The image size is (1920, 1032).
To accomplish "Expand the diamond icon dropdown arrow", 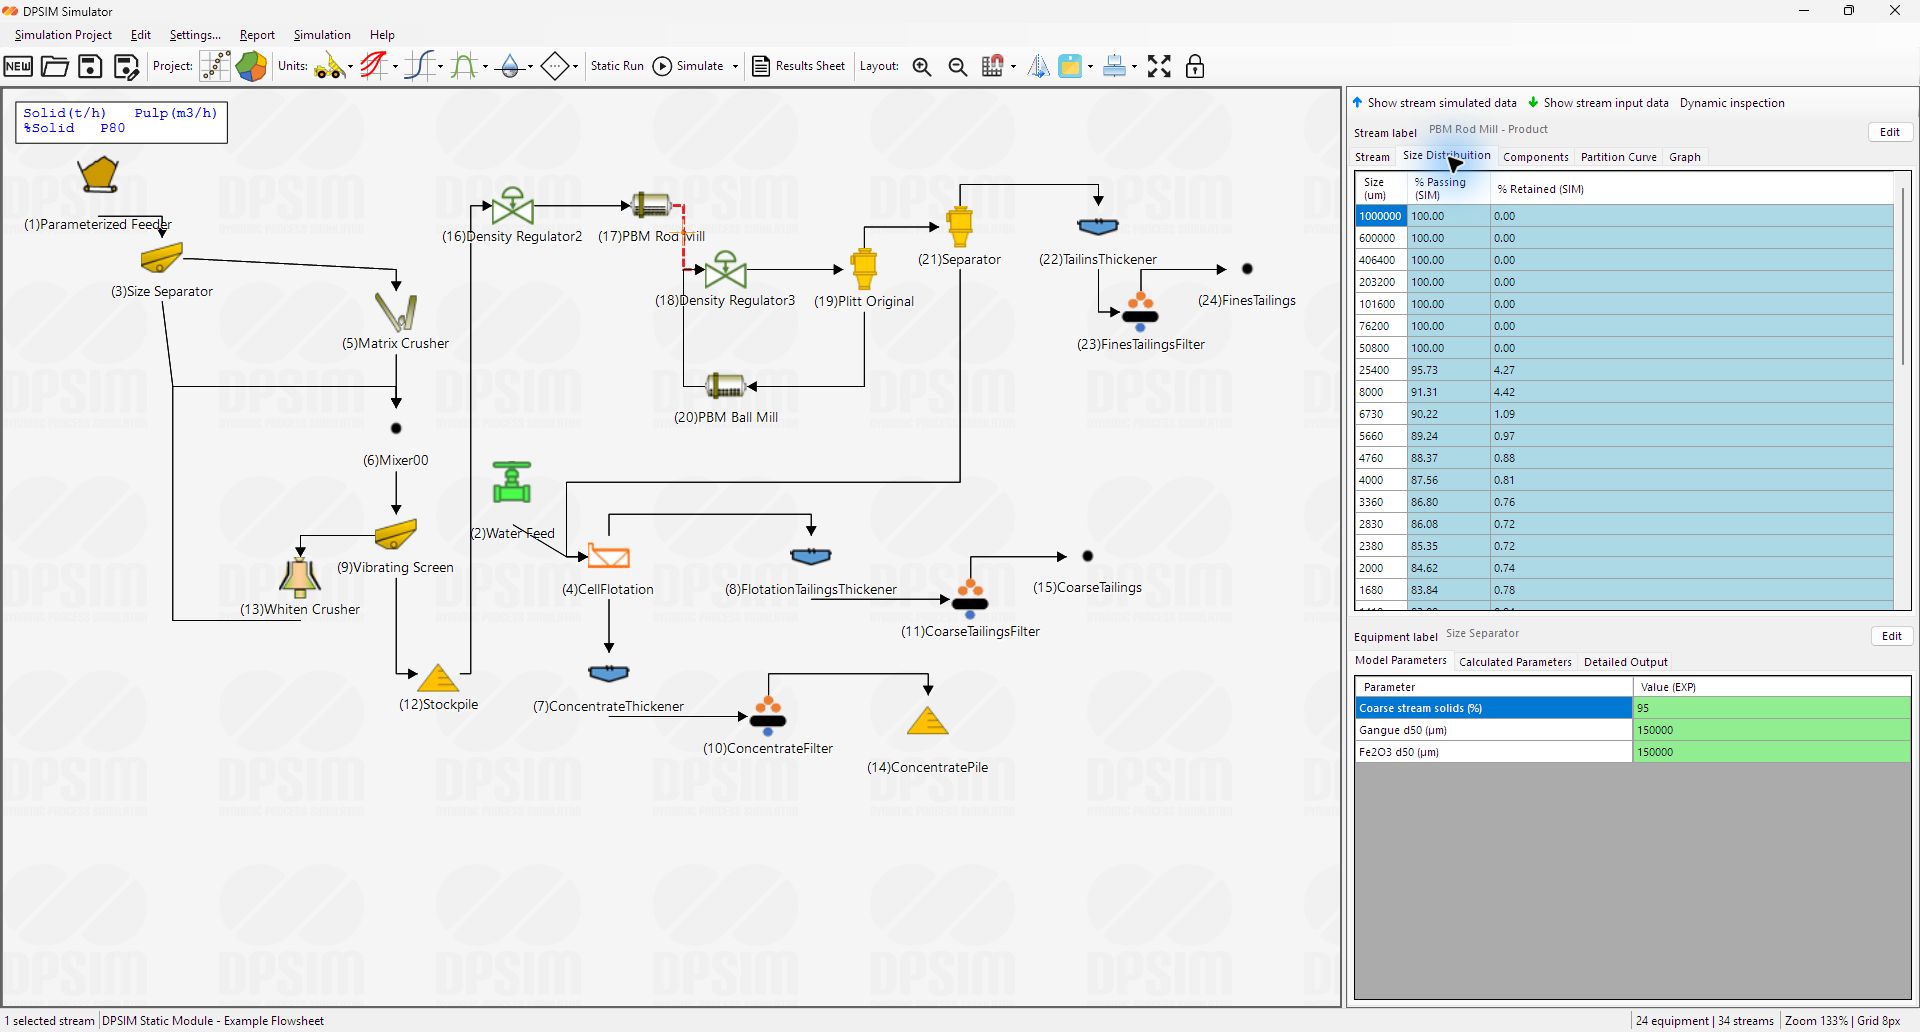I will [576, 67].
